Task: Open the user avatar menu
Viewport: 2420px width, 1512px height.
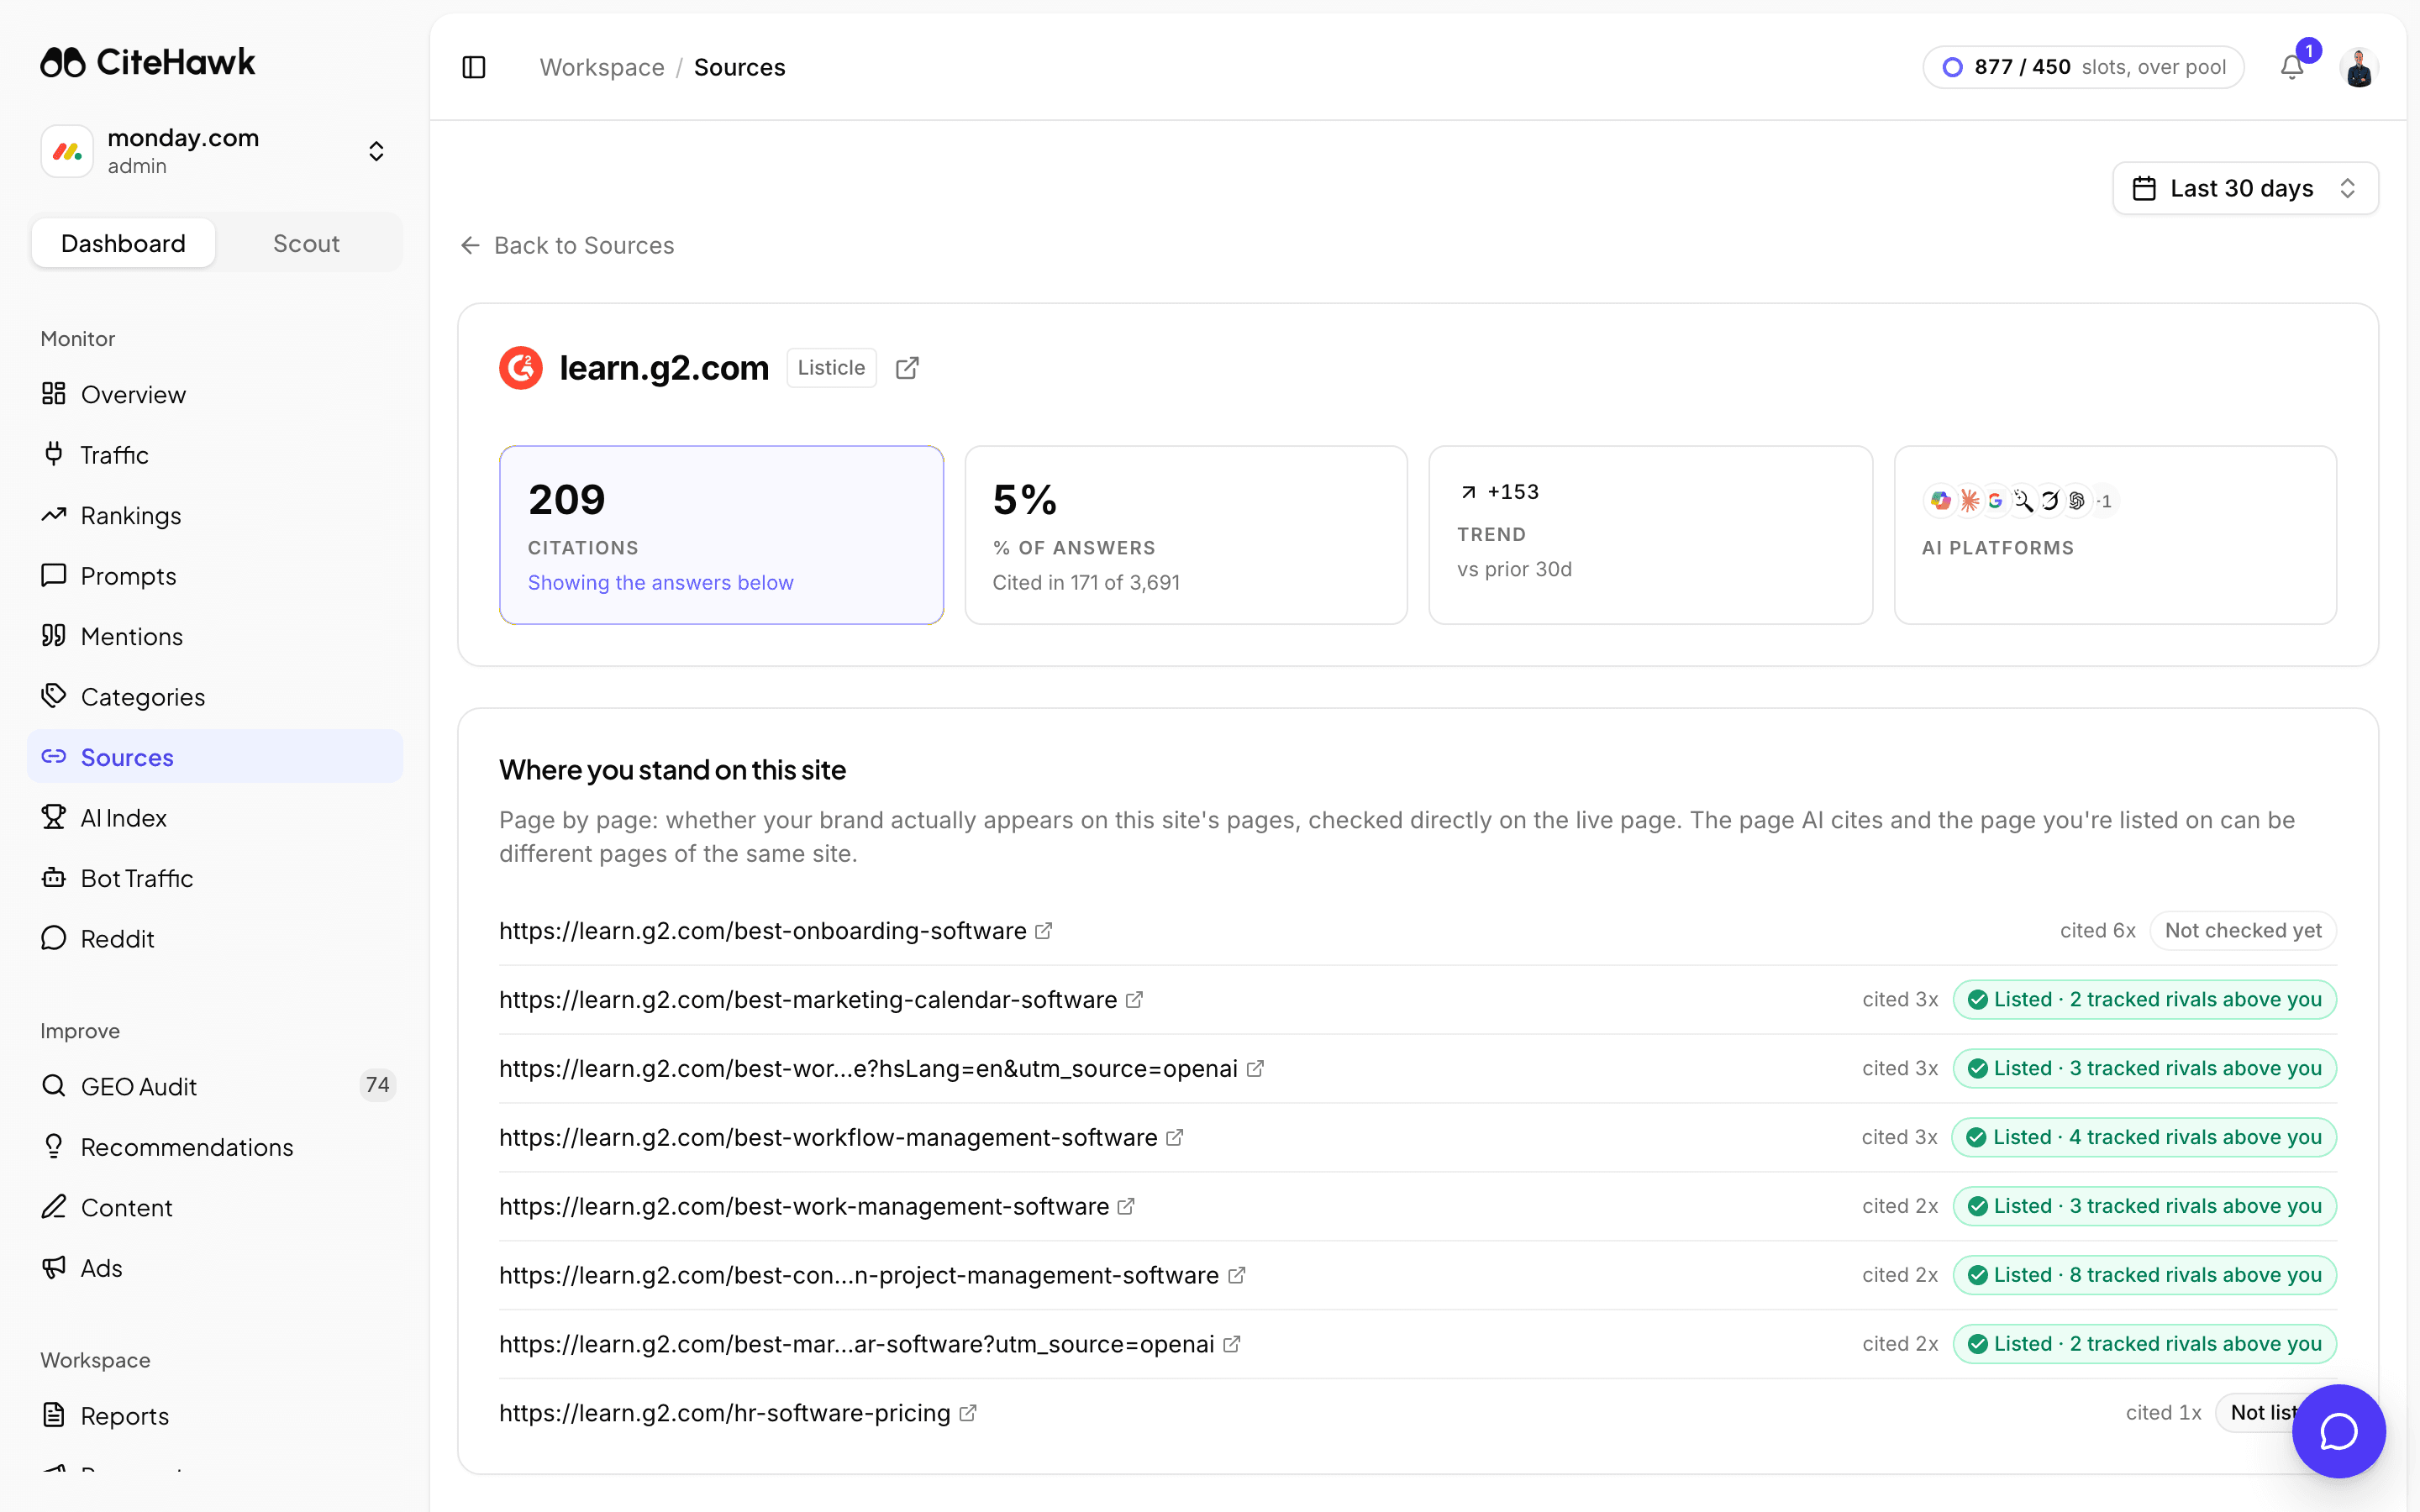Action: pyautogui.click(x=2359, y=67)
